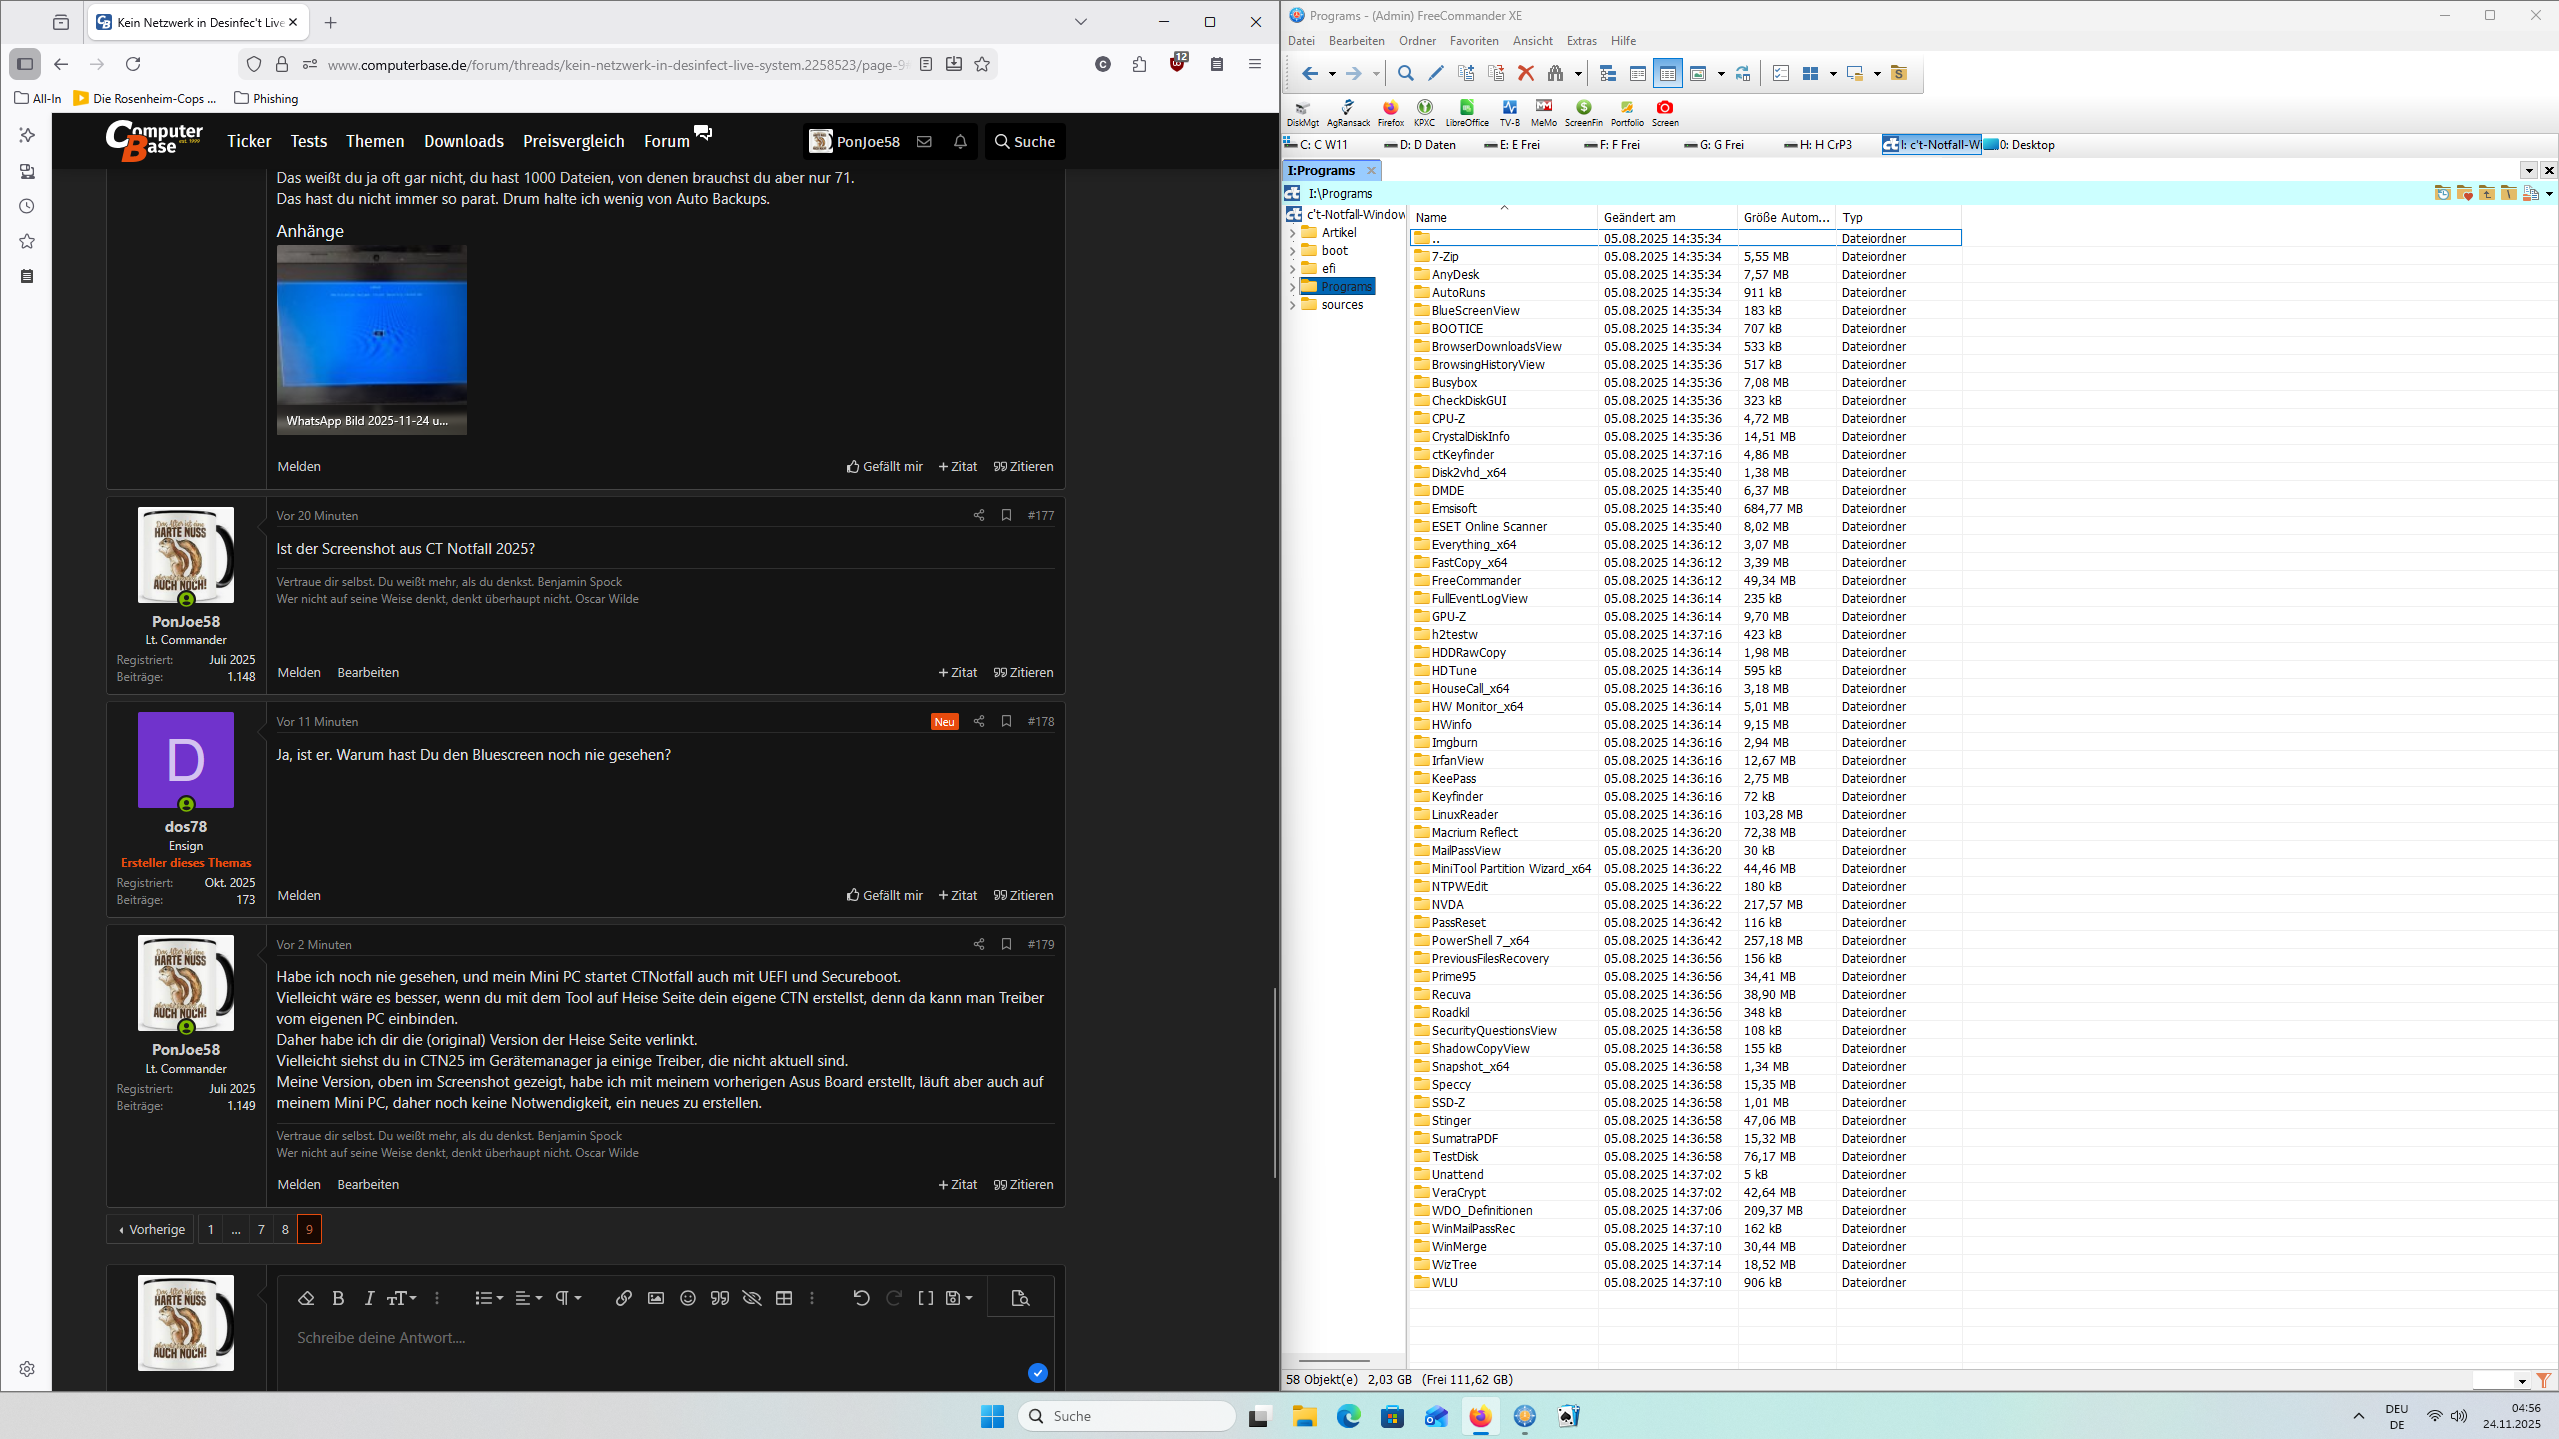This screenshot has width=2559, height=1439.
Task: Switch to the D: D Daten drive tab
Action: pyautogui.click(x=1420, y=145)
